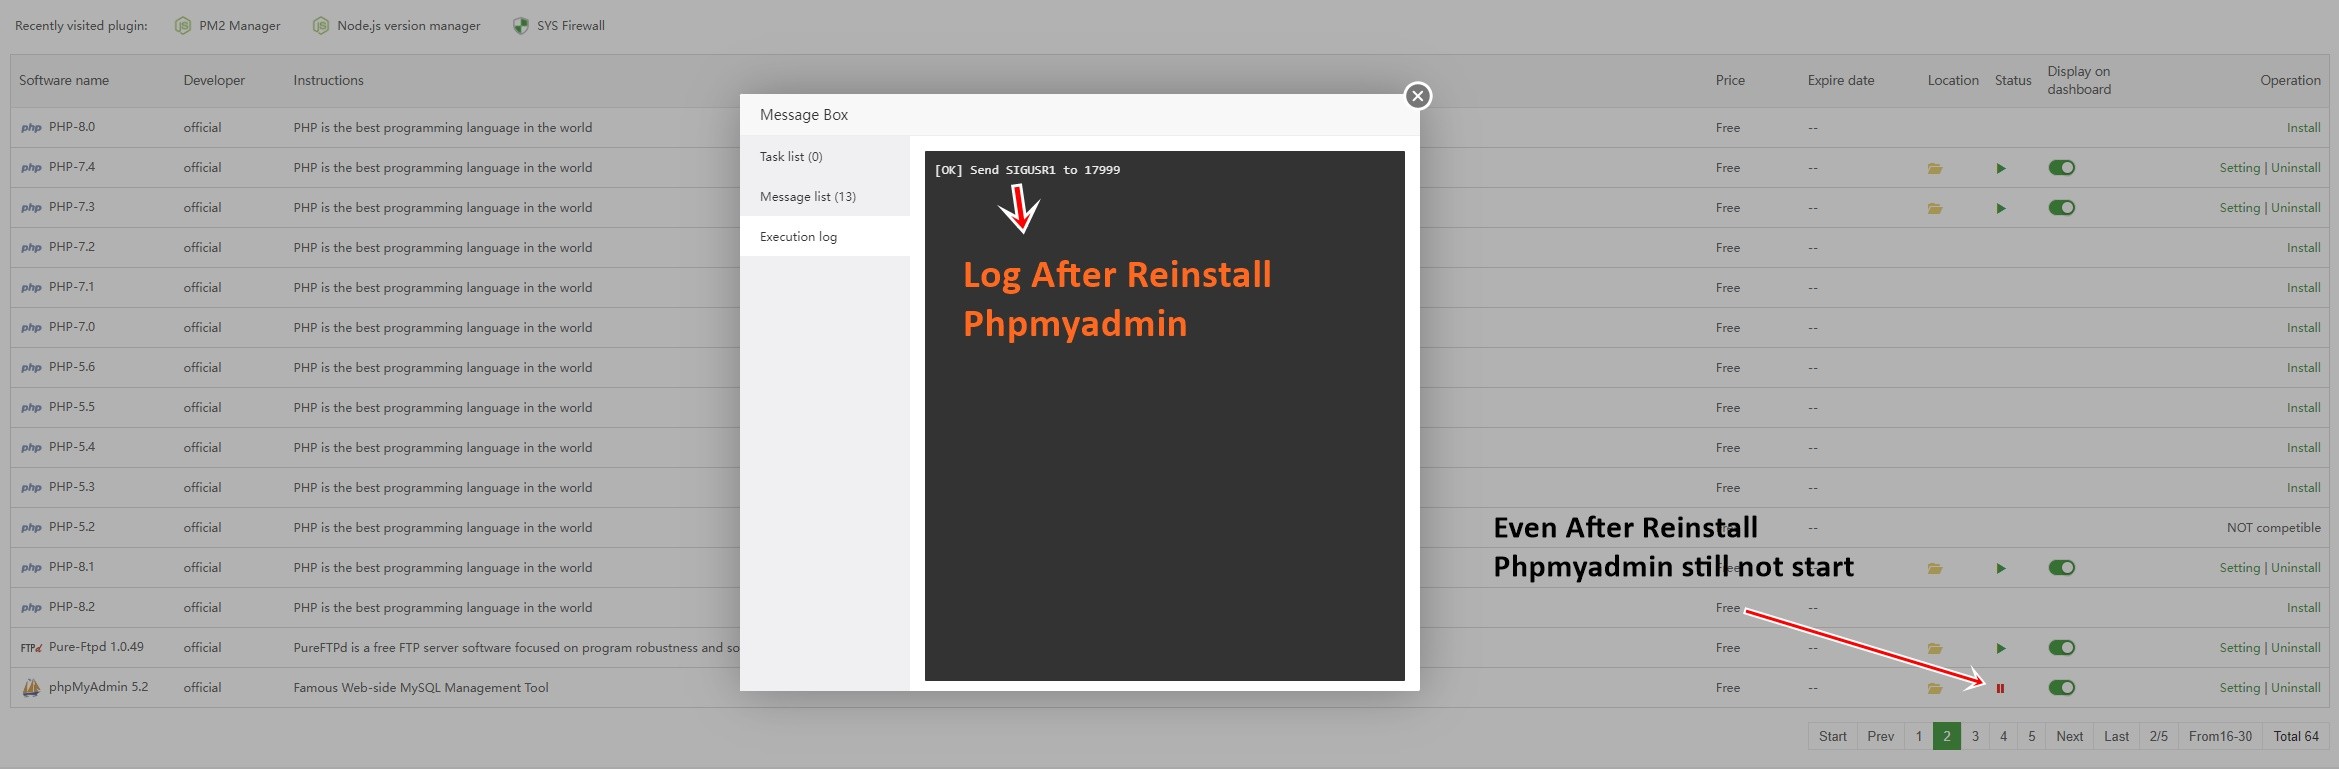Click the php icon beside PHP-8.2
The image size is (2339, 769).
[31, 608]
